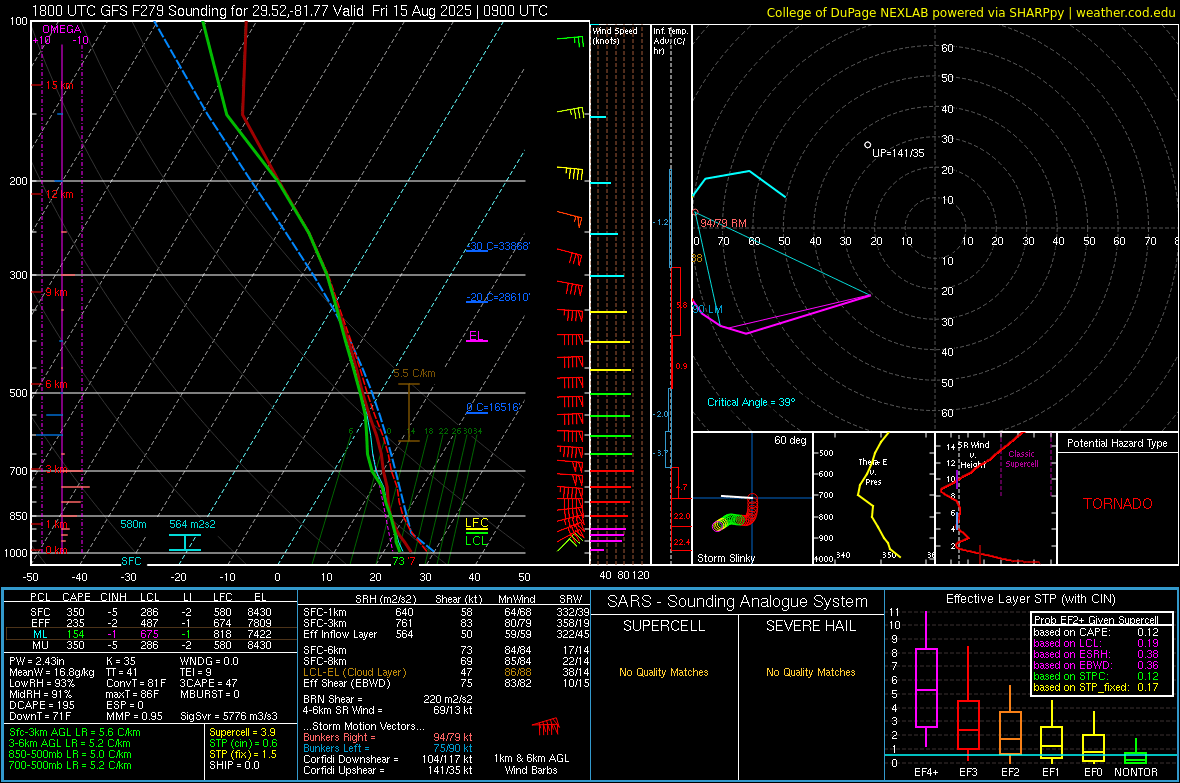The image size is (1180, 783).
Task: Click the '580m' effective inflow base label
Action: (x=133, y=524)
